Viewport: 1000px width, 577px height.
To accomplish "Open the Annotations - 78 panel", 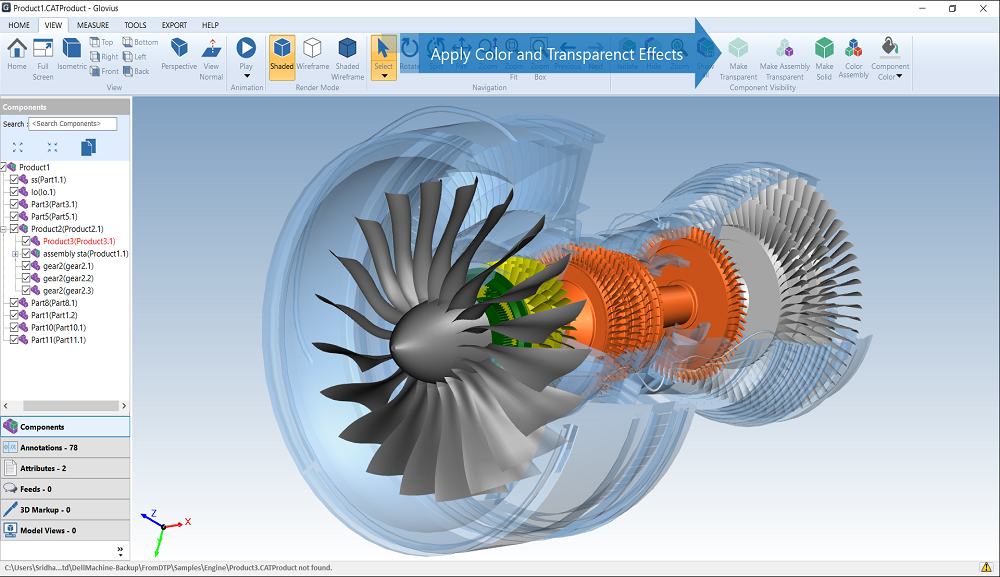I will (65, 448).
